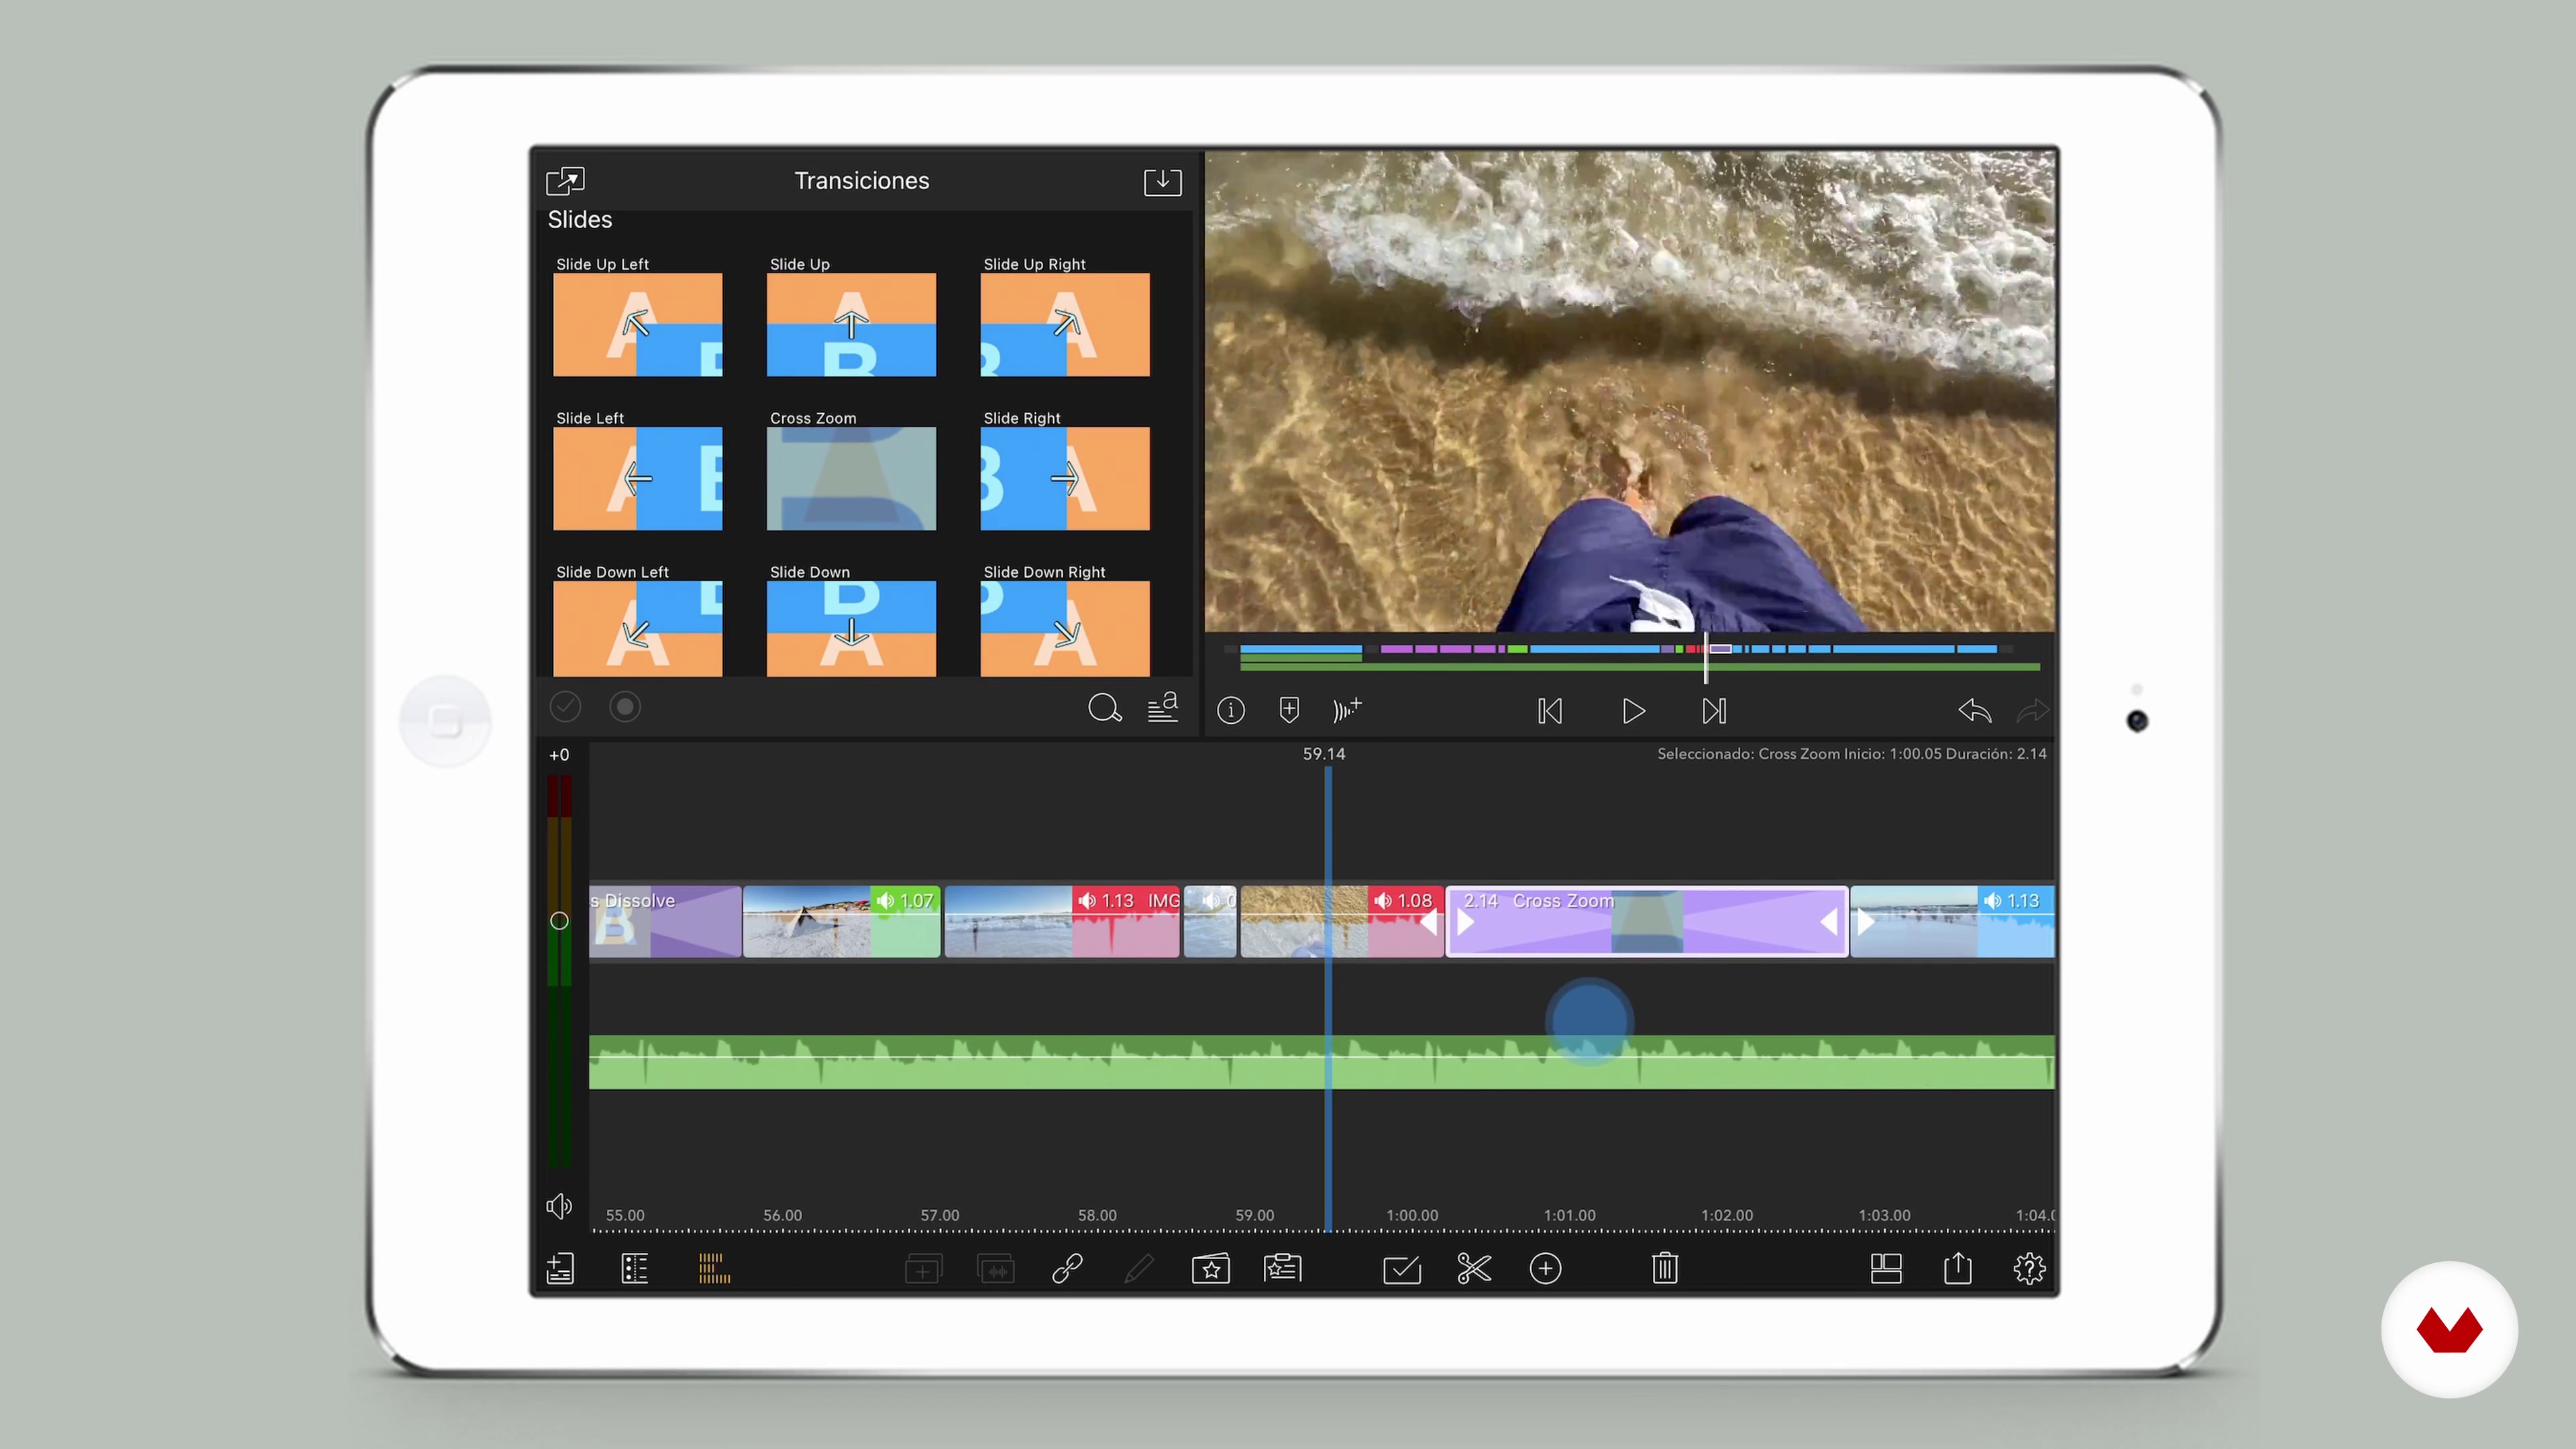Select the Slide Down Left transition
2576x1449 pixels.
(637, 629)
